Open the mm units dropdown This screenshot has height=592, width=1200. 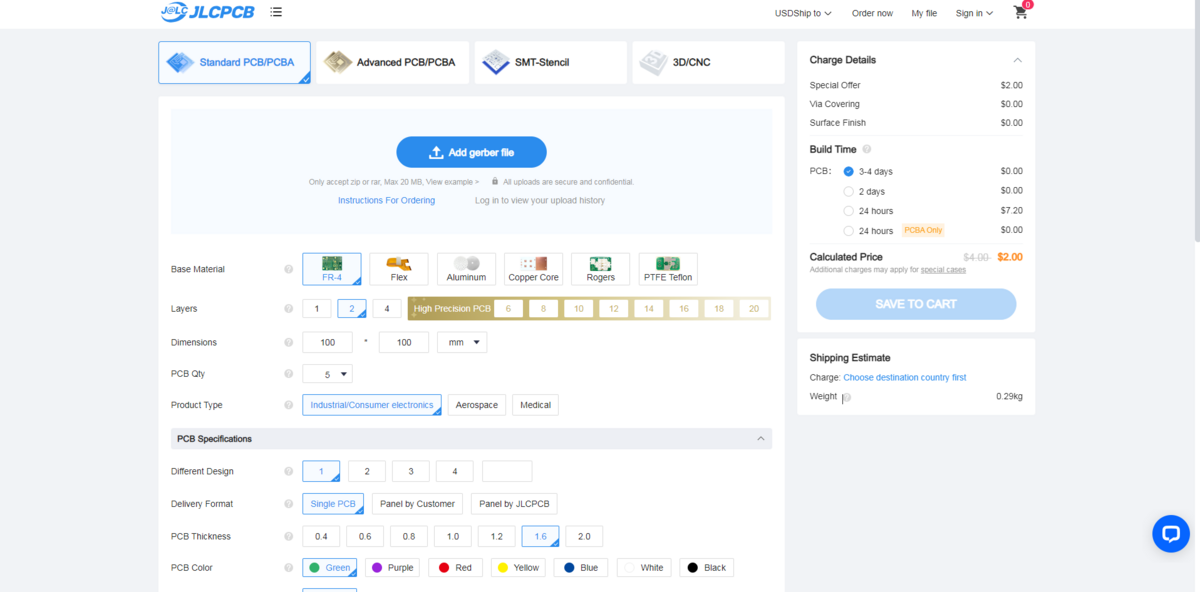coord(462,342)
